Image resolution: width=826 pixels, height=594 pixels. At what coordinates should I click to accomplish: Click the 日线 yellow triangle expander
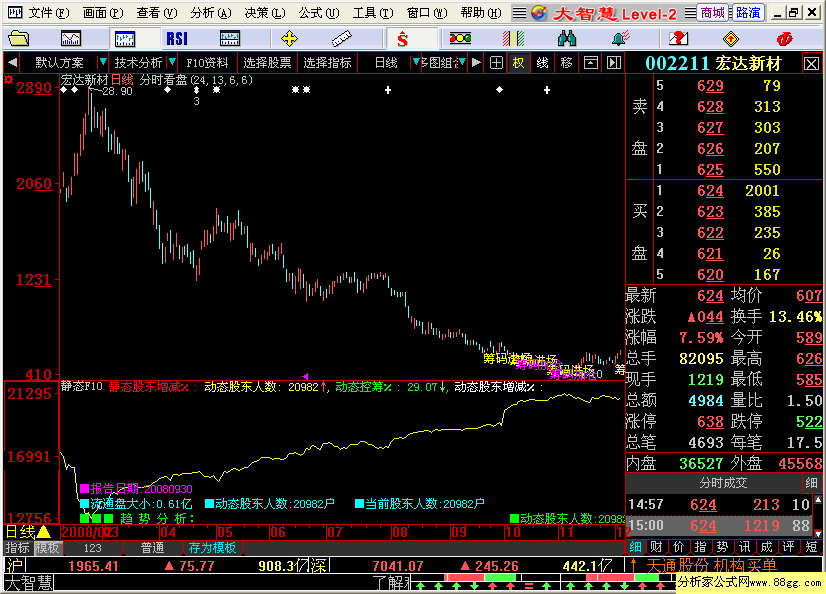[x=44, y=532]
